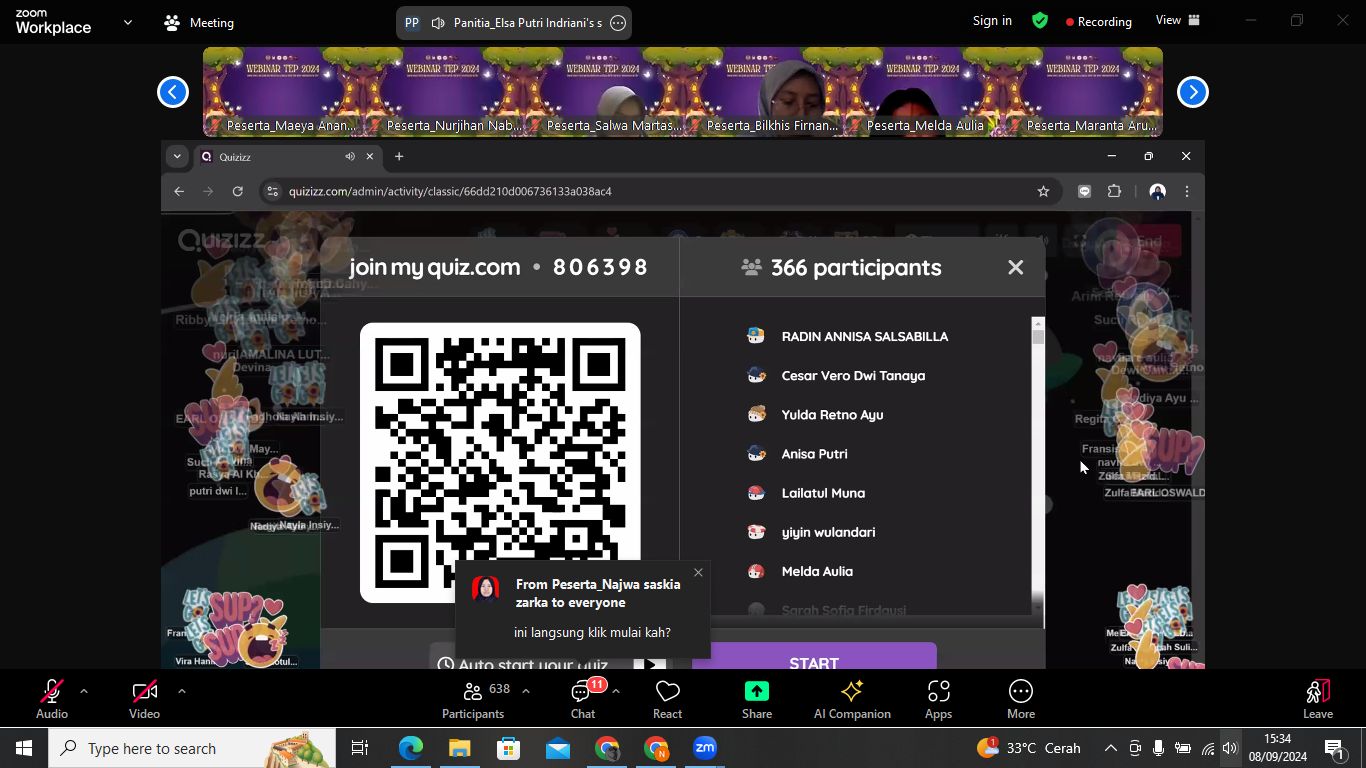This screenshot has height=768, width=1366.
Task: Select Peserta_Maeya video thumbnail
Action: click(282, 92)
